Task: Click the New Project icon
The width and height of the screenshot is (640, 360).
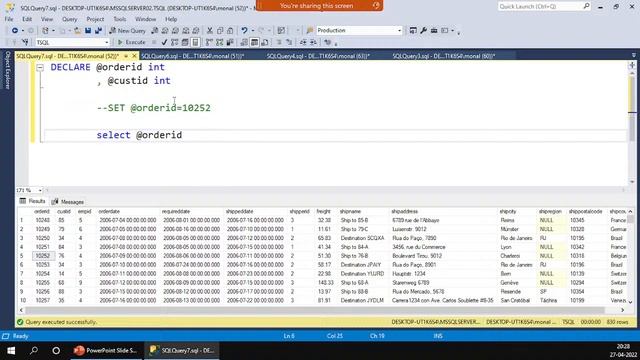Action: tap(45, 31)
